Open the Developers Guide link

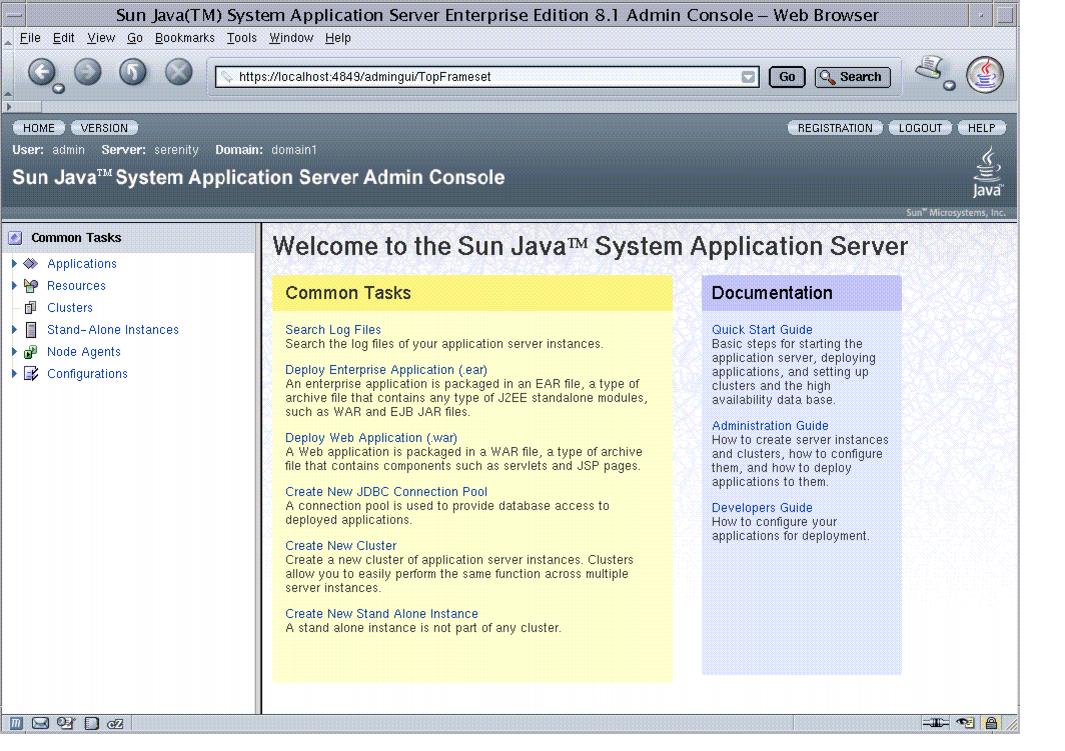coord(761,507)
